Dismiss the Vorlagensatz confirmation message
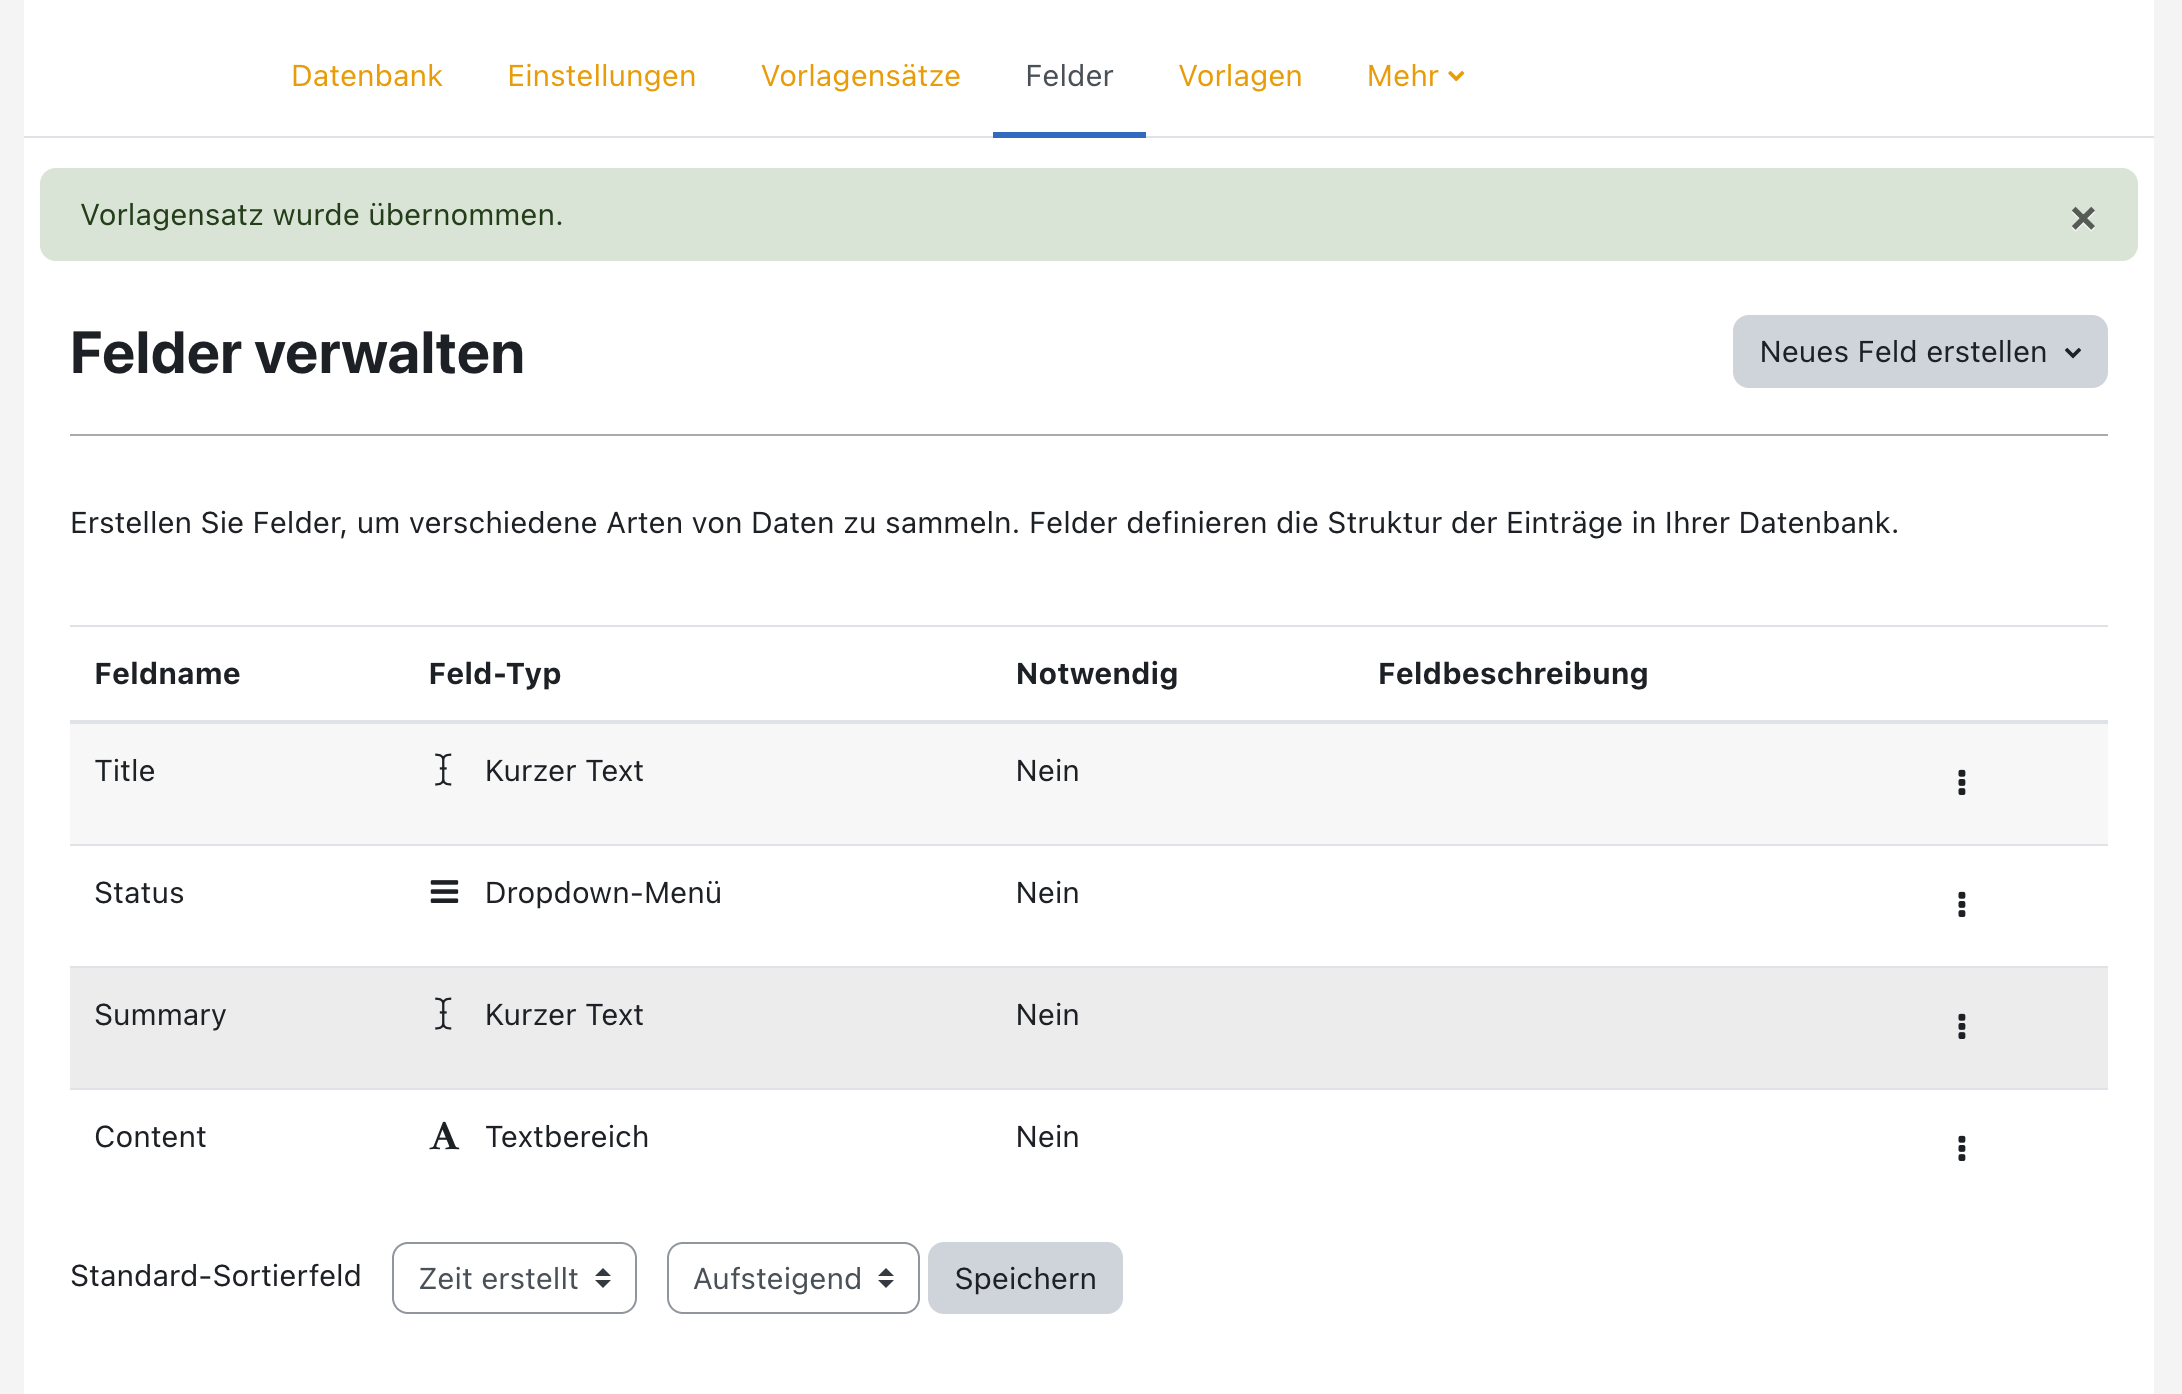Viewport: 2182px width, 1394px height. pyautogui.click(x=2083, y=215)
